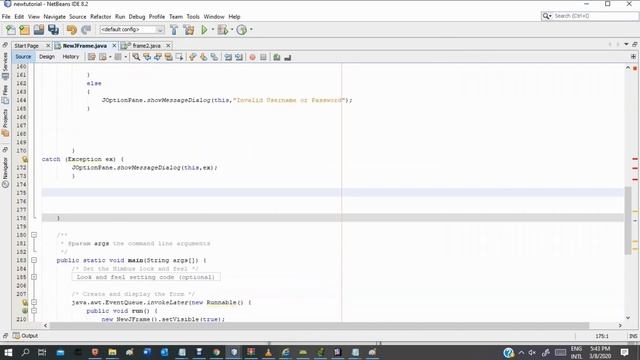The height and width of the screenshot is (360, 640).
Task: Close the Start Page tab
Action: [x=48, y=46]
